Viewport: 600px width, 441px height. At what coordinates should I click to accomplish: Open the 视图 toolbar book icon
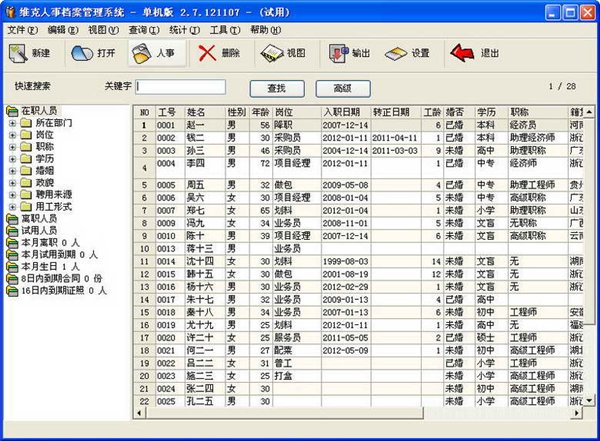272,54
